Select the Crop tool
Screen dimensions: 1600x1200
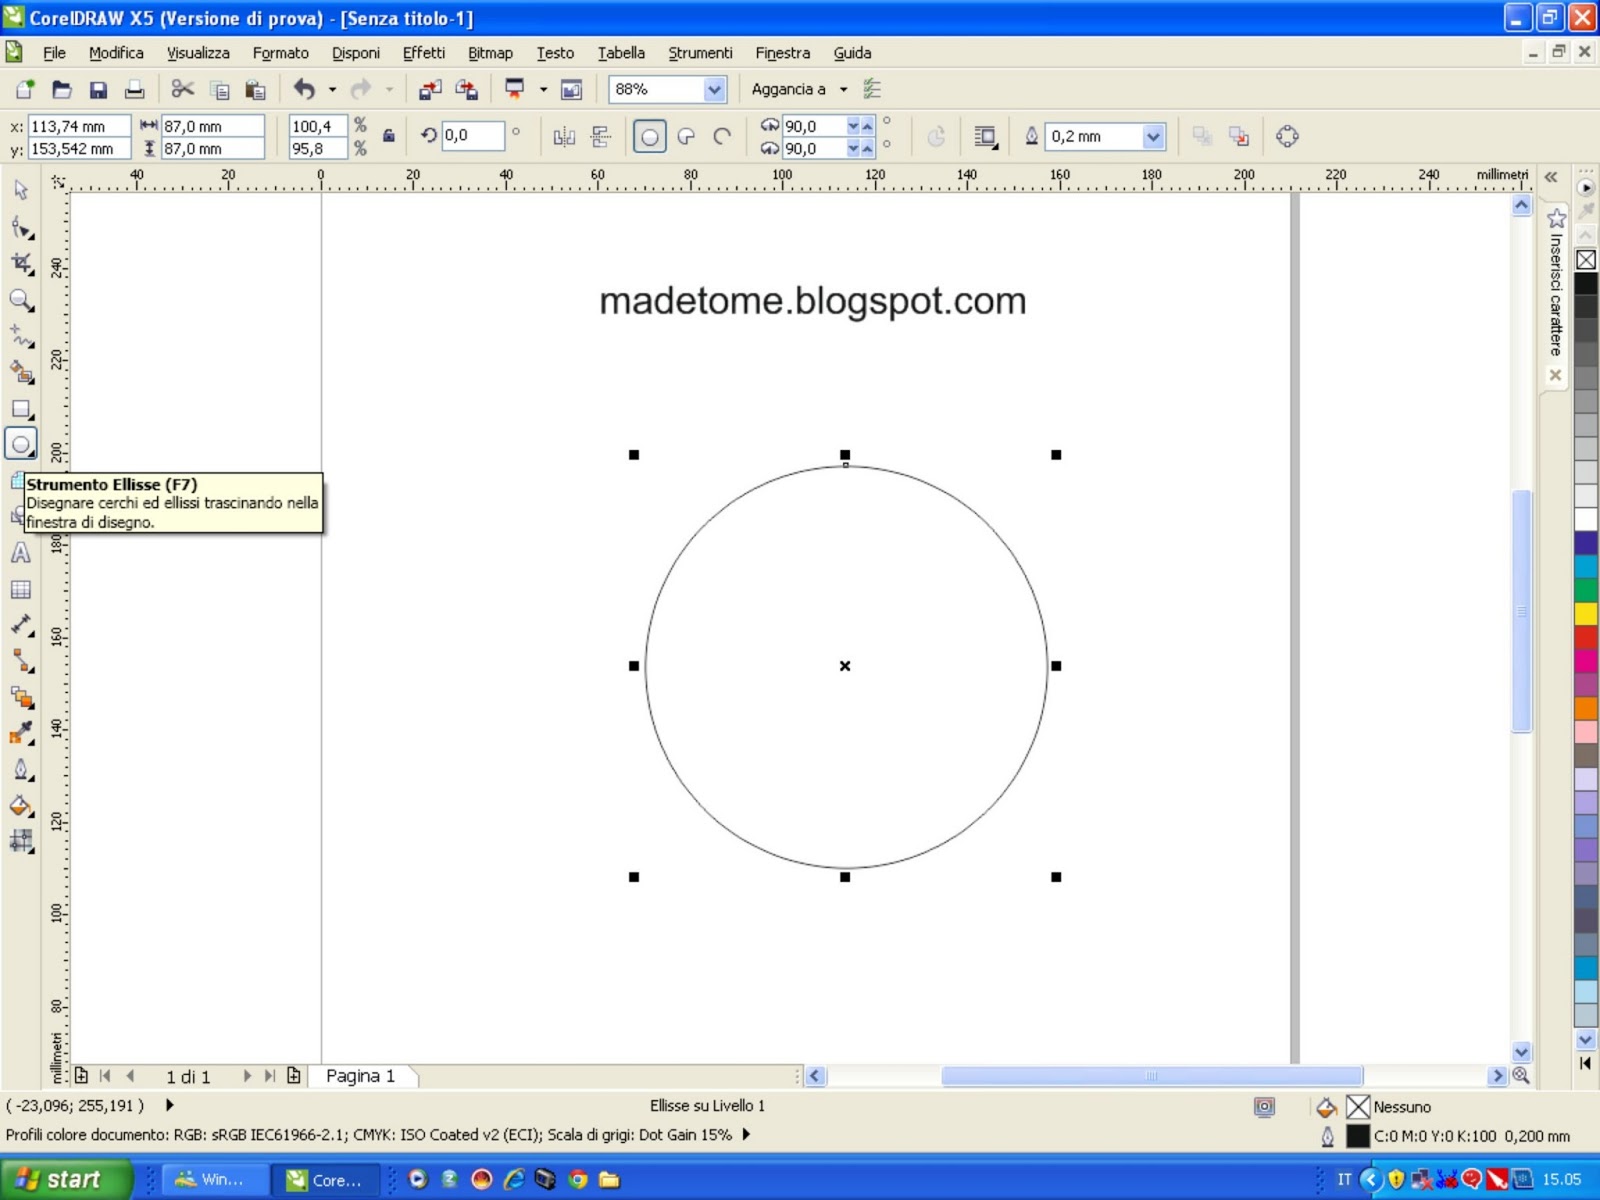tap(21, 264)
